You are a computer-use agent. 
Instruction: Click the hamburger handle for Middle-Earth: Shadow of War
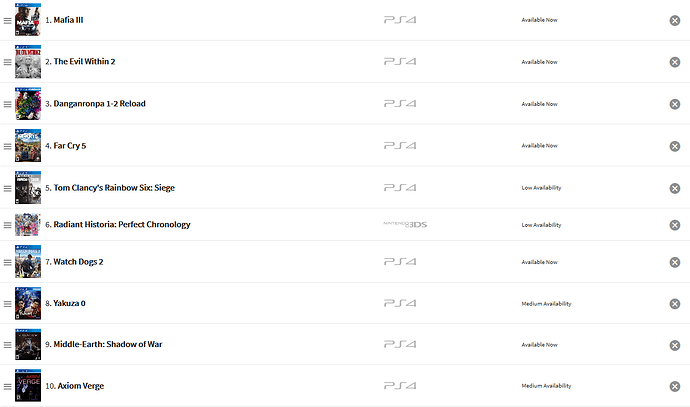point(8,345)
